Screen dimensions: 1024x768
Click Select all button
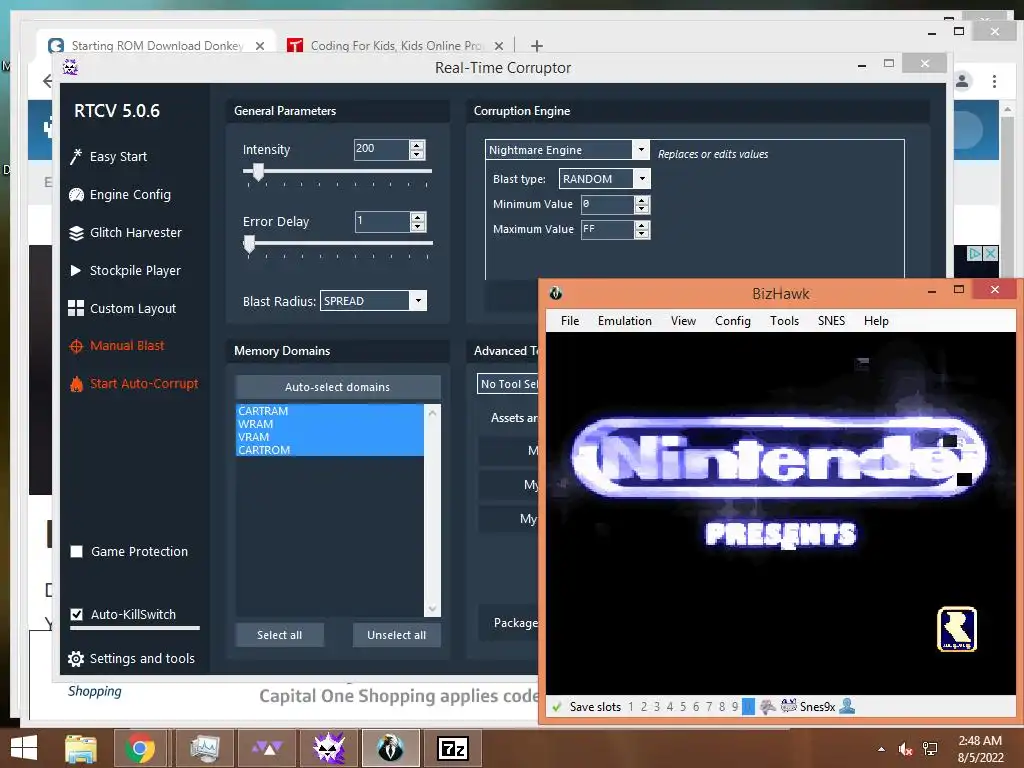point(280,635)
